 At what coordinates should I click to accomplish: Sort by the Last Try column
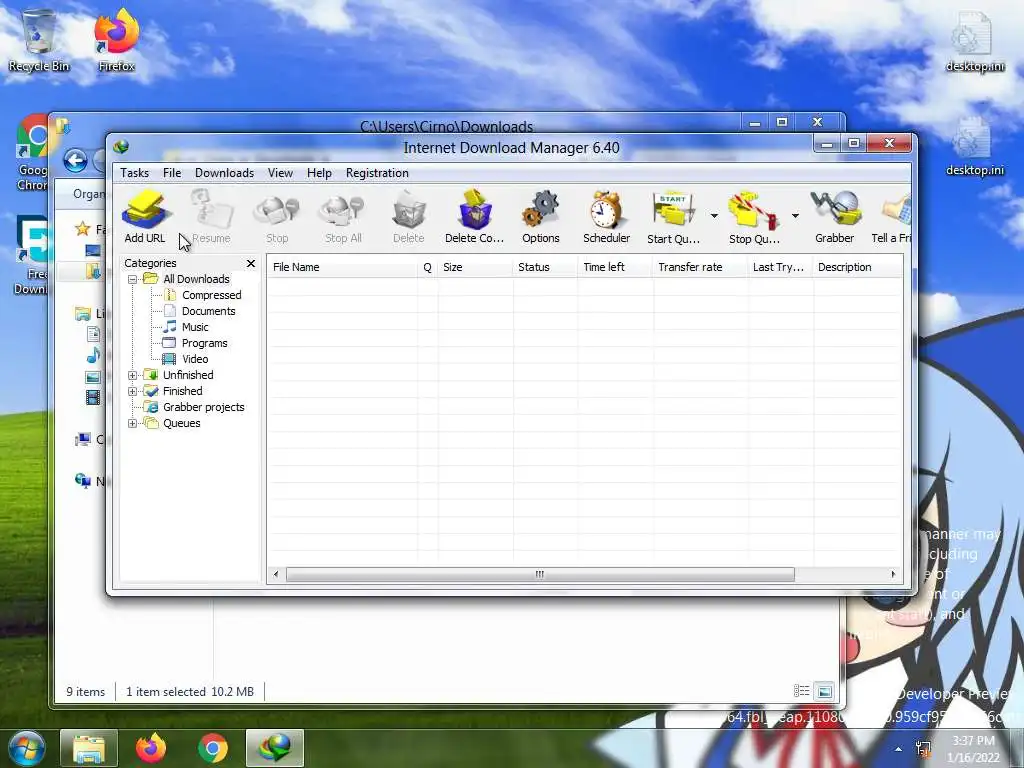(780, 267)
